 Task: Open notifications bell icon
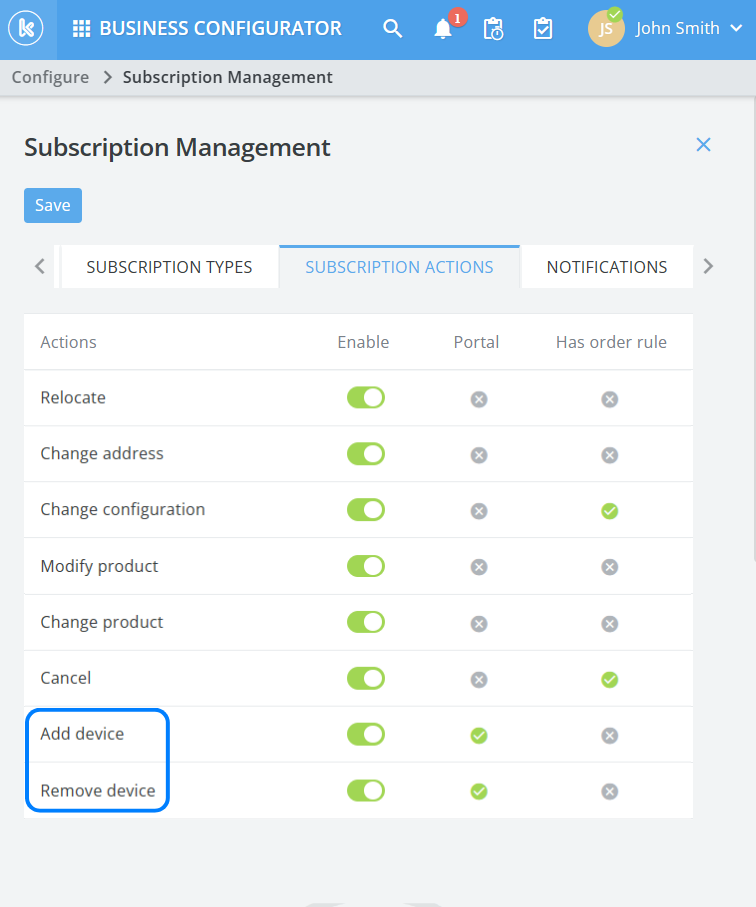443,29
